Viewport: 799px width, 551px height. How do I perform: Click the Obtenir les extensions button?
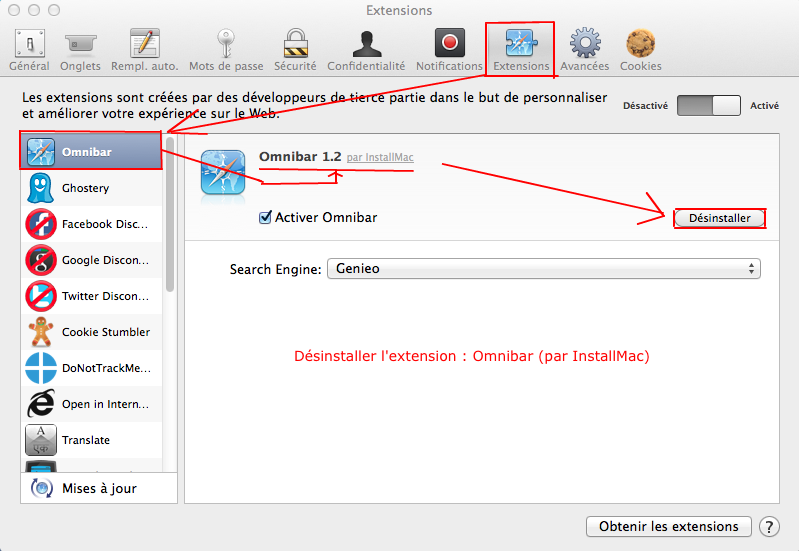pyautogui.click(x=668, y=526)
